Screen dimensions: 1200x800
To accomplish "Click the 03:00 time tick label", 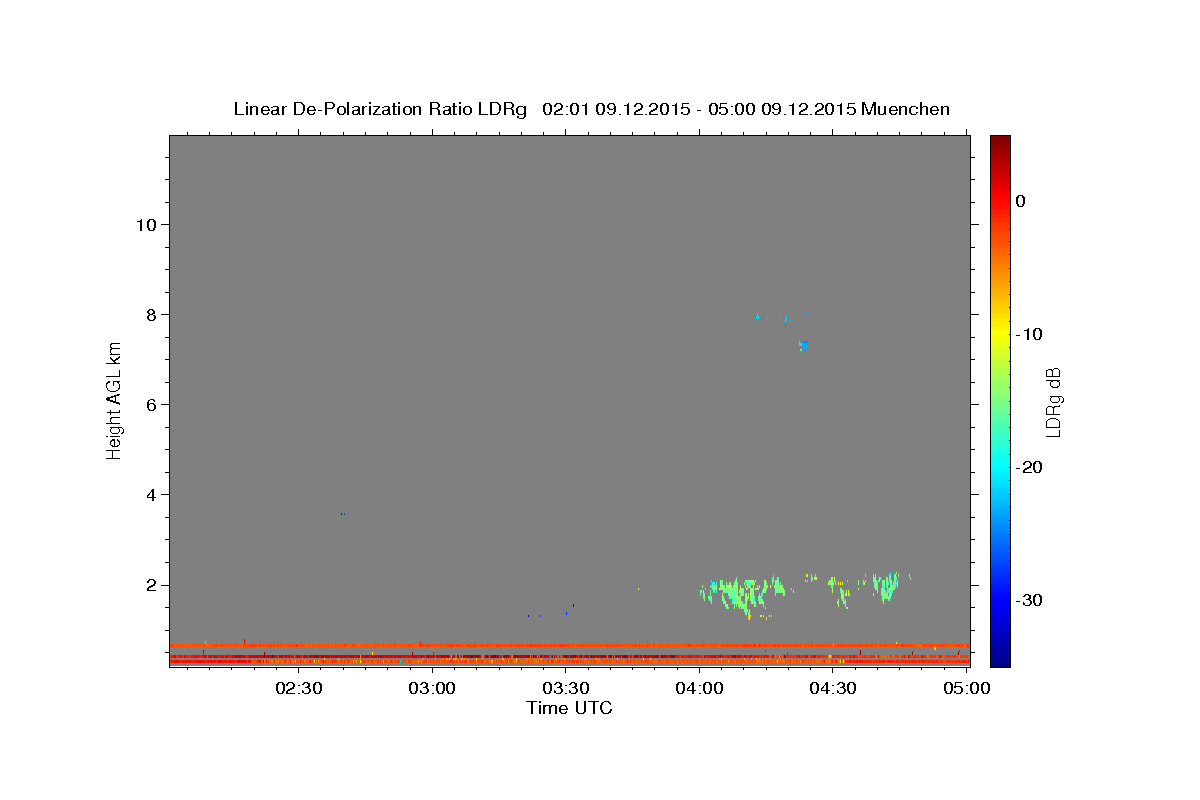I will [433, 688].
